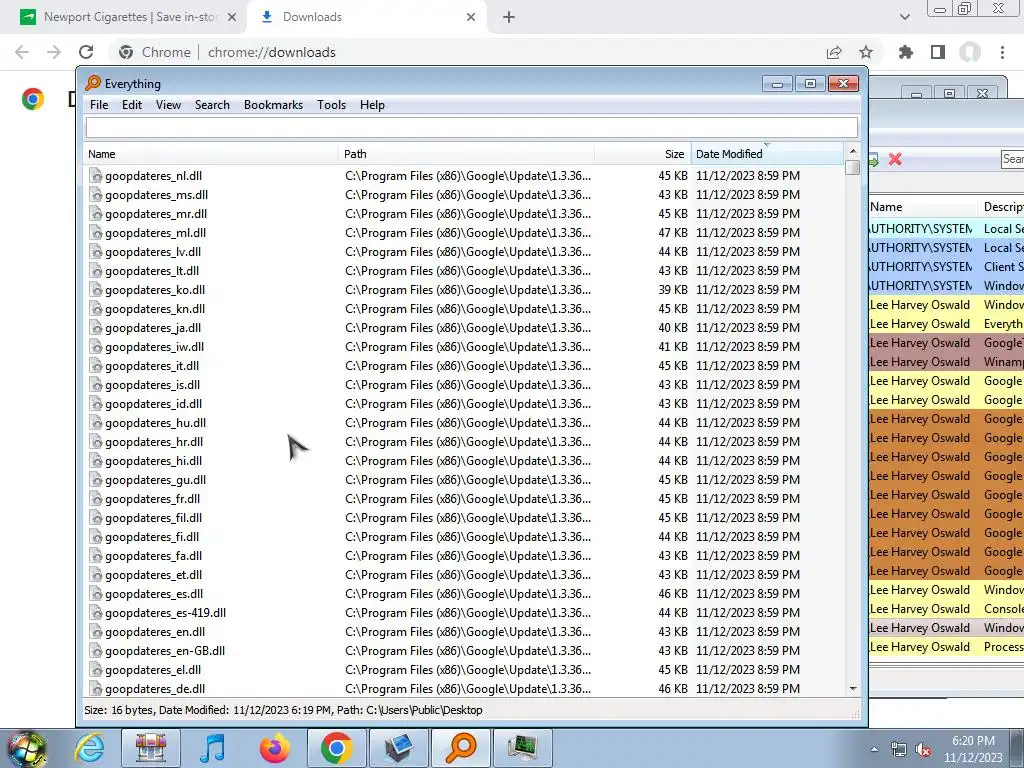Click the red X icon in background window
This screenshot has height=768, width=1024.
click(x=895, y=159)
